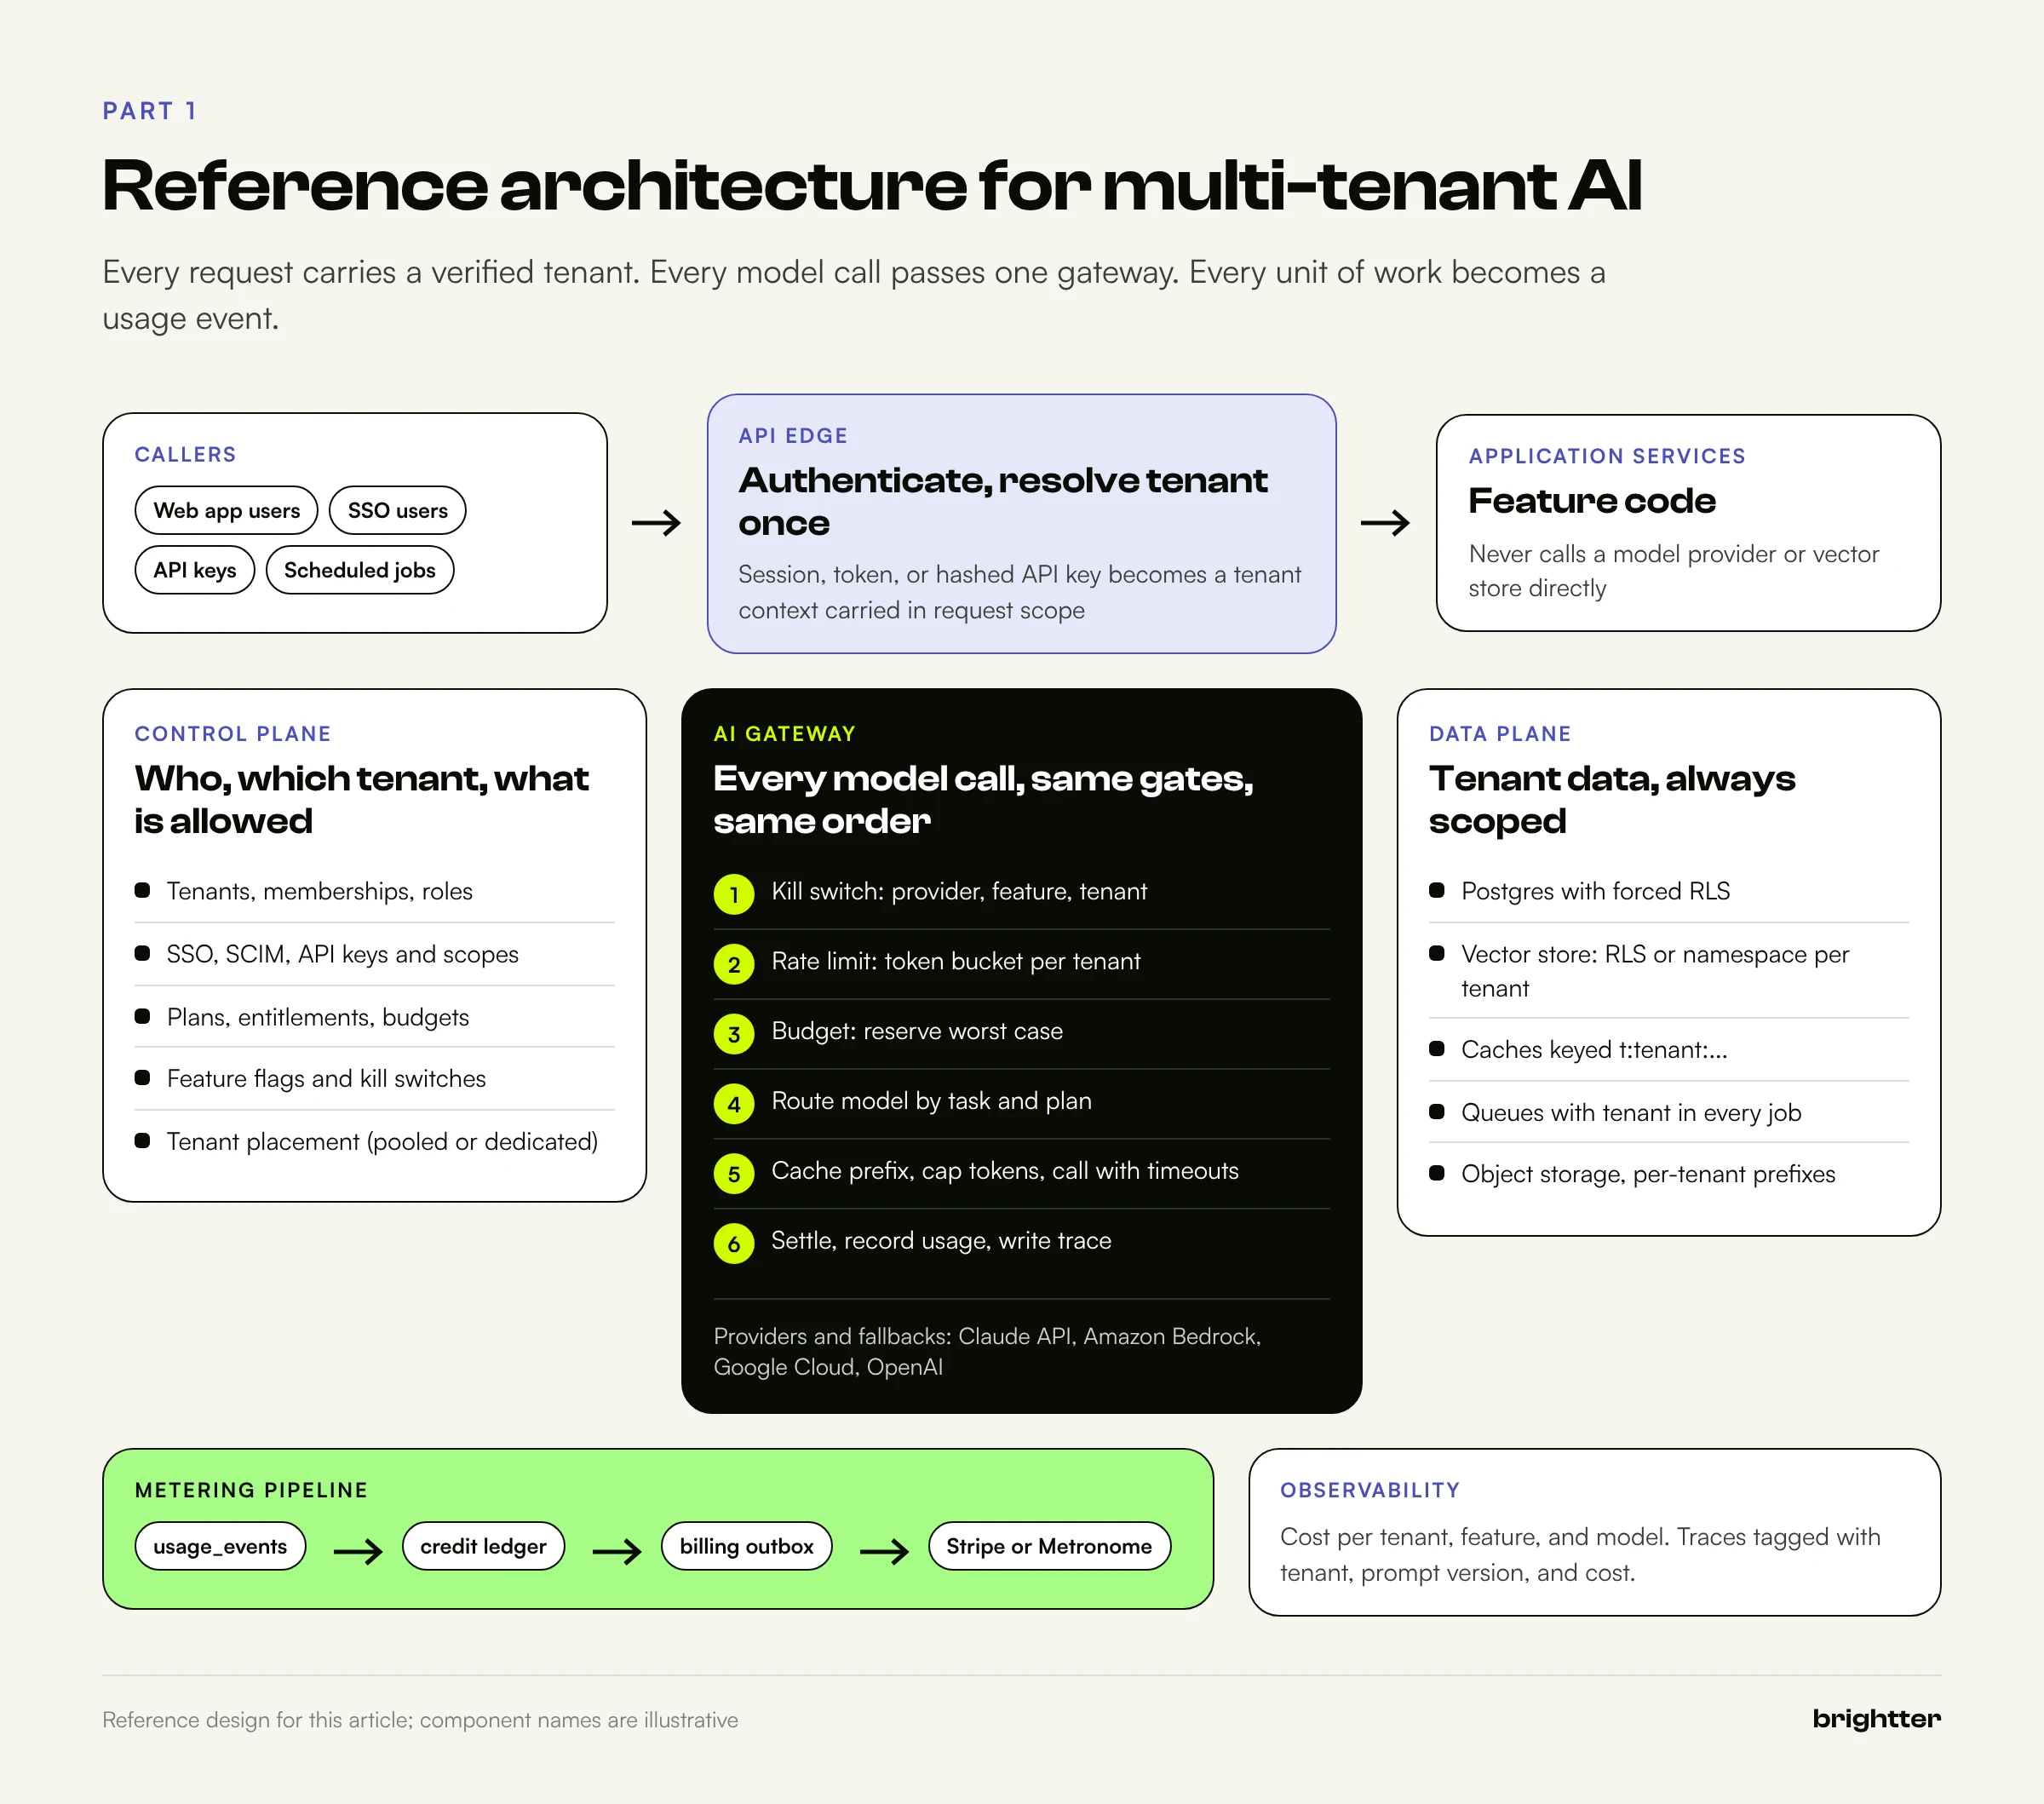Click "Tenant placement (pooled or dedicated)"
This screenshot has height=1804, width=2044.
[382, 1142]
